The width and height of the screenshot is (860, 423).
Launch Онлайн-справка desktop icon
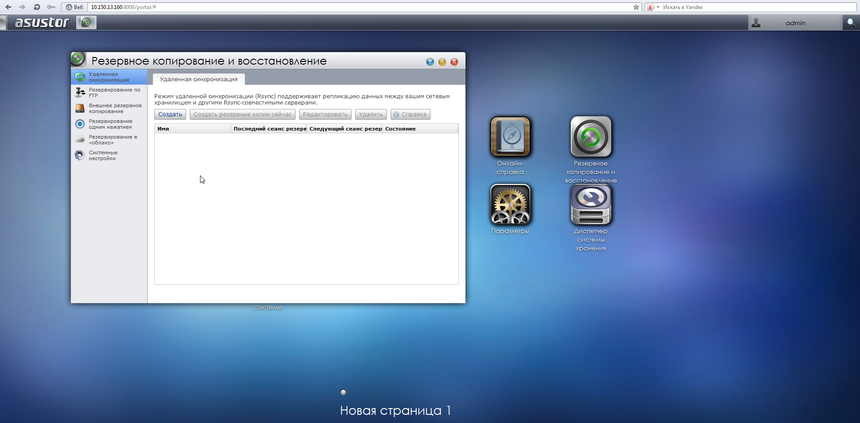tap(510, 137)
